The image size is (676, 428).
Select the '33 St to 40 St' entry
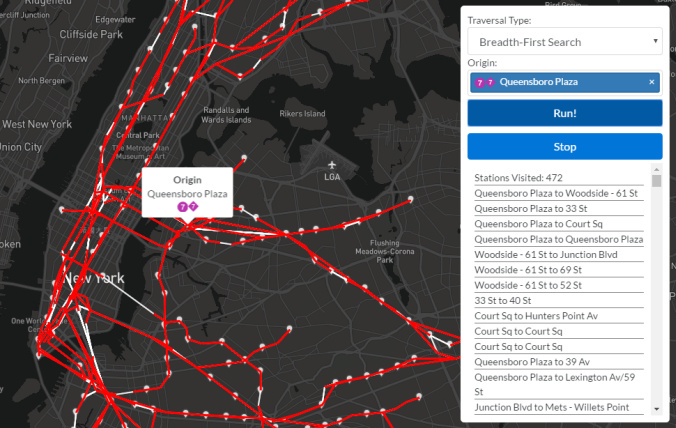coord(558,301)
